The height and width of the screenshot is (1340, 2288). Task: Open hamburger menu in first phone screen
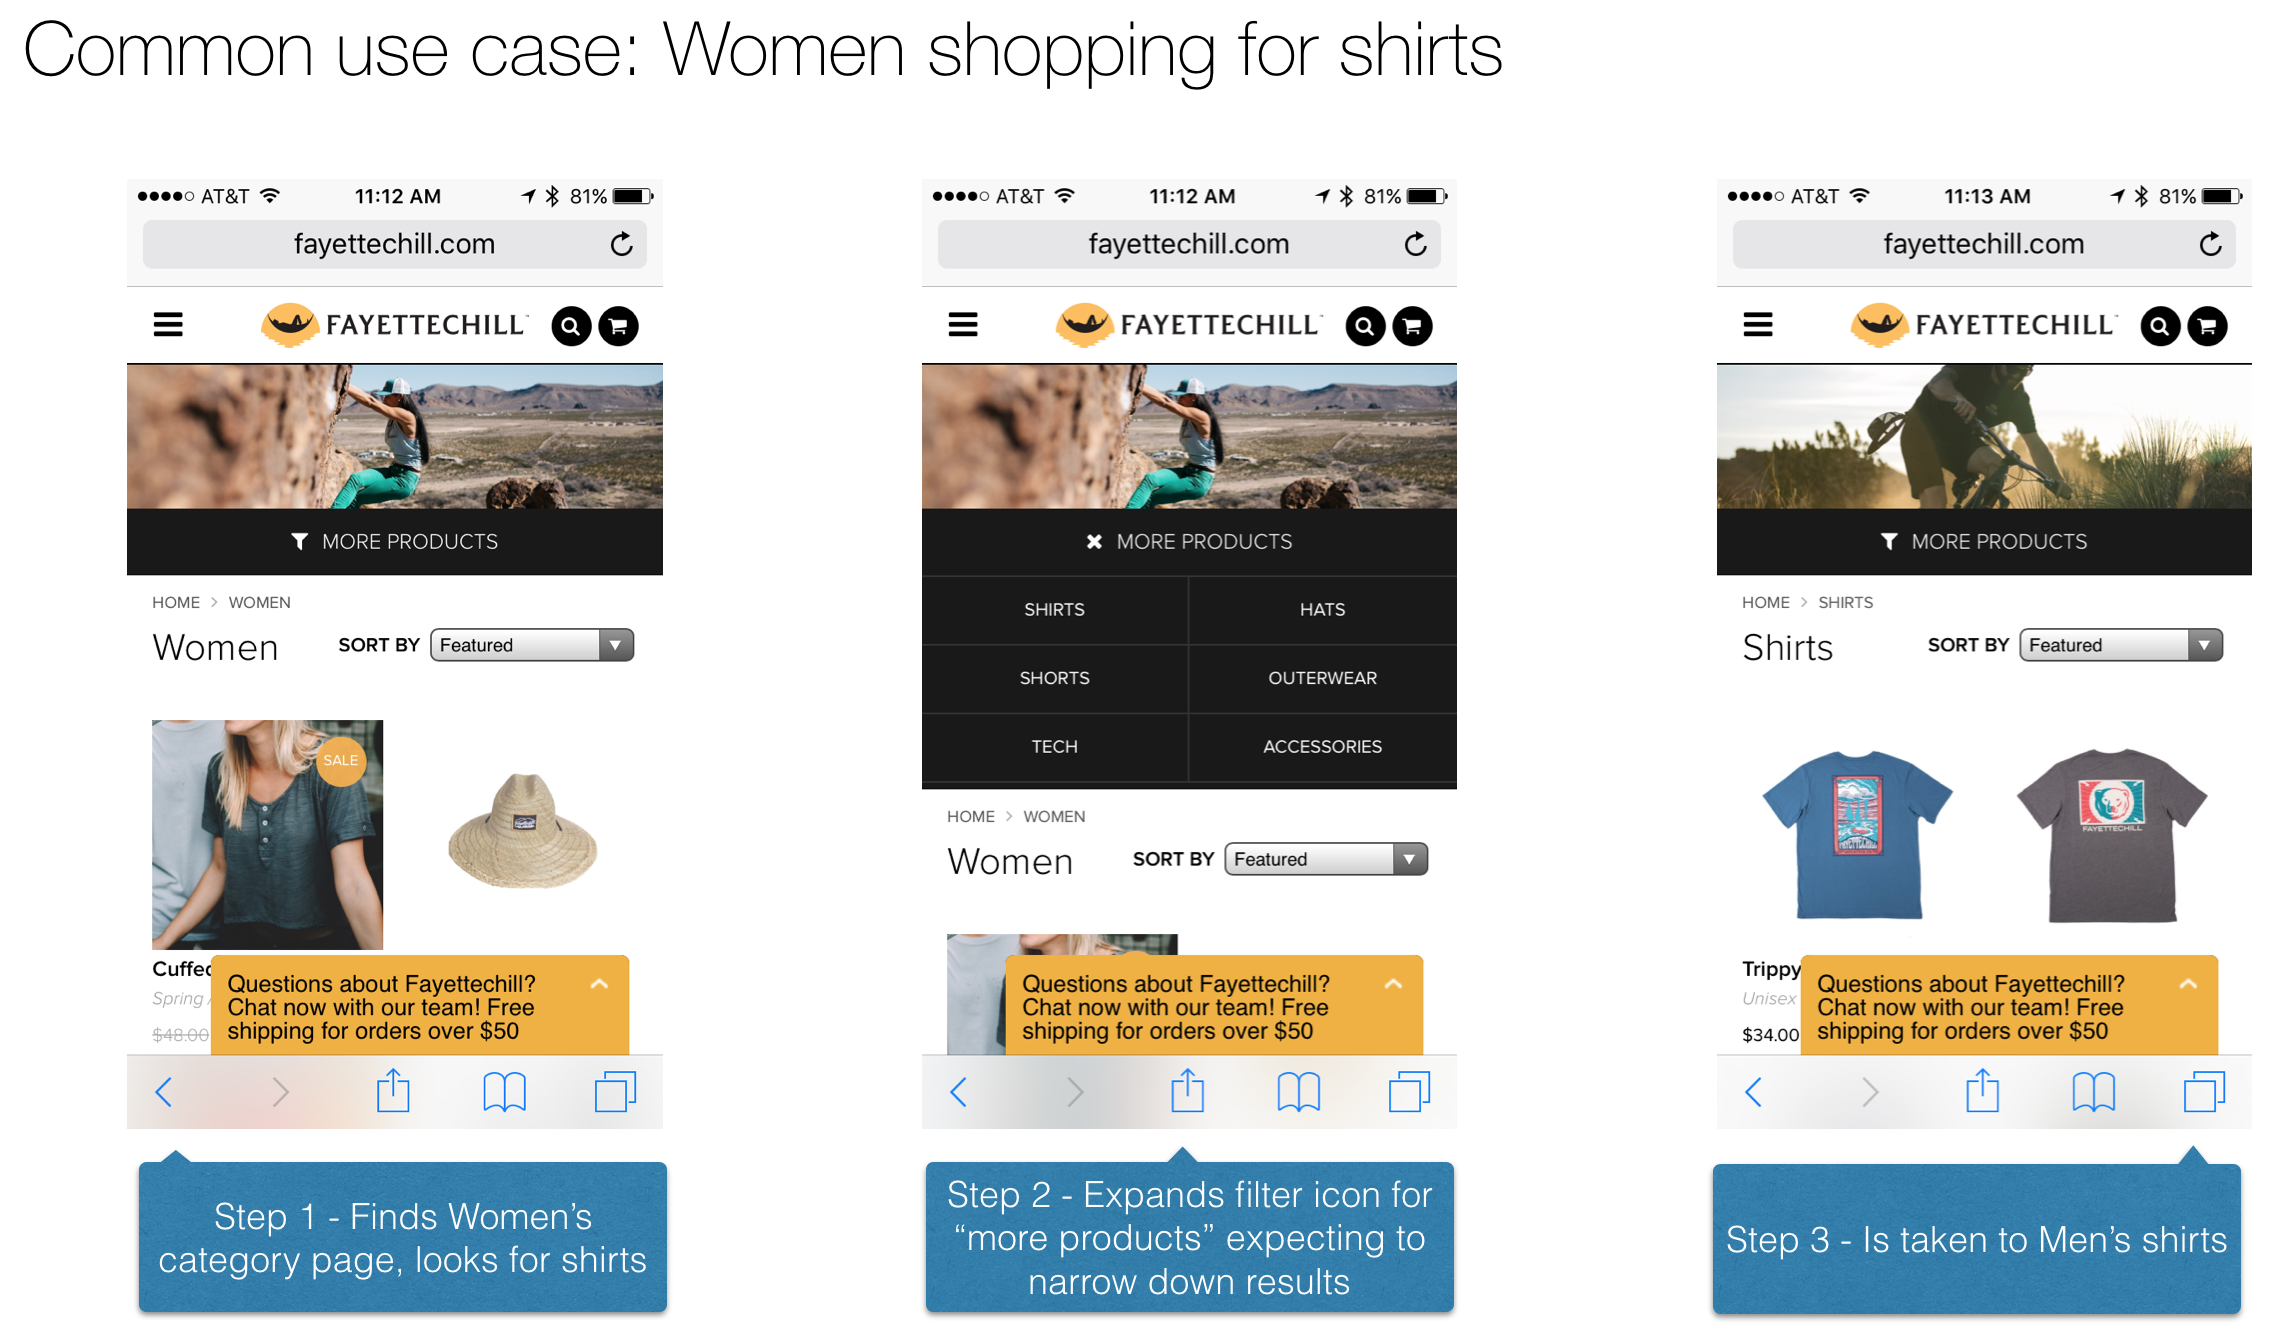click(x=168, y=325)
